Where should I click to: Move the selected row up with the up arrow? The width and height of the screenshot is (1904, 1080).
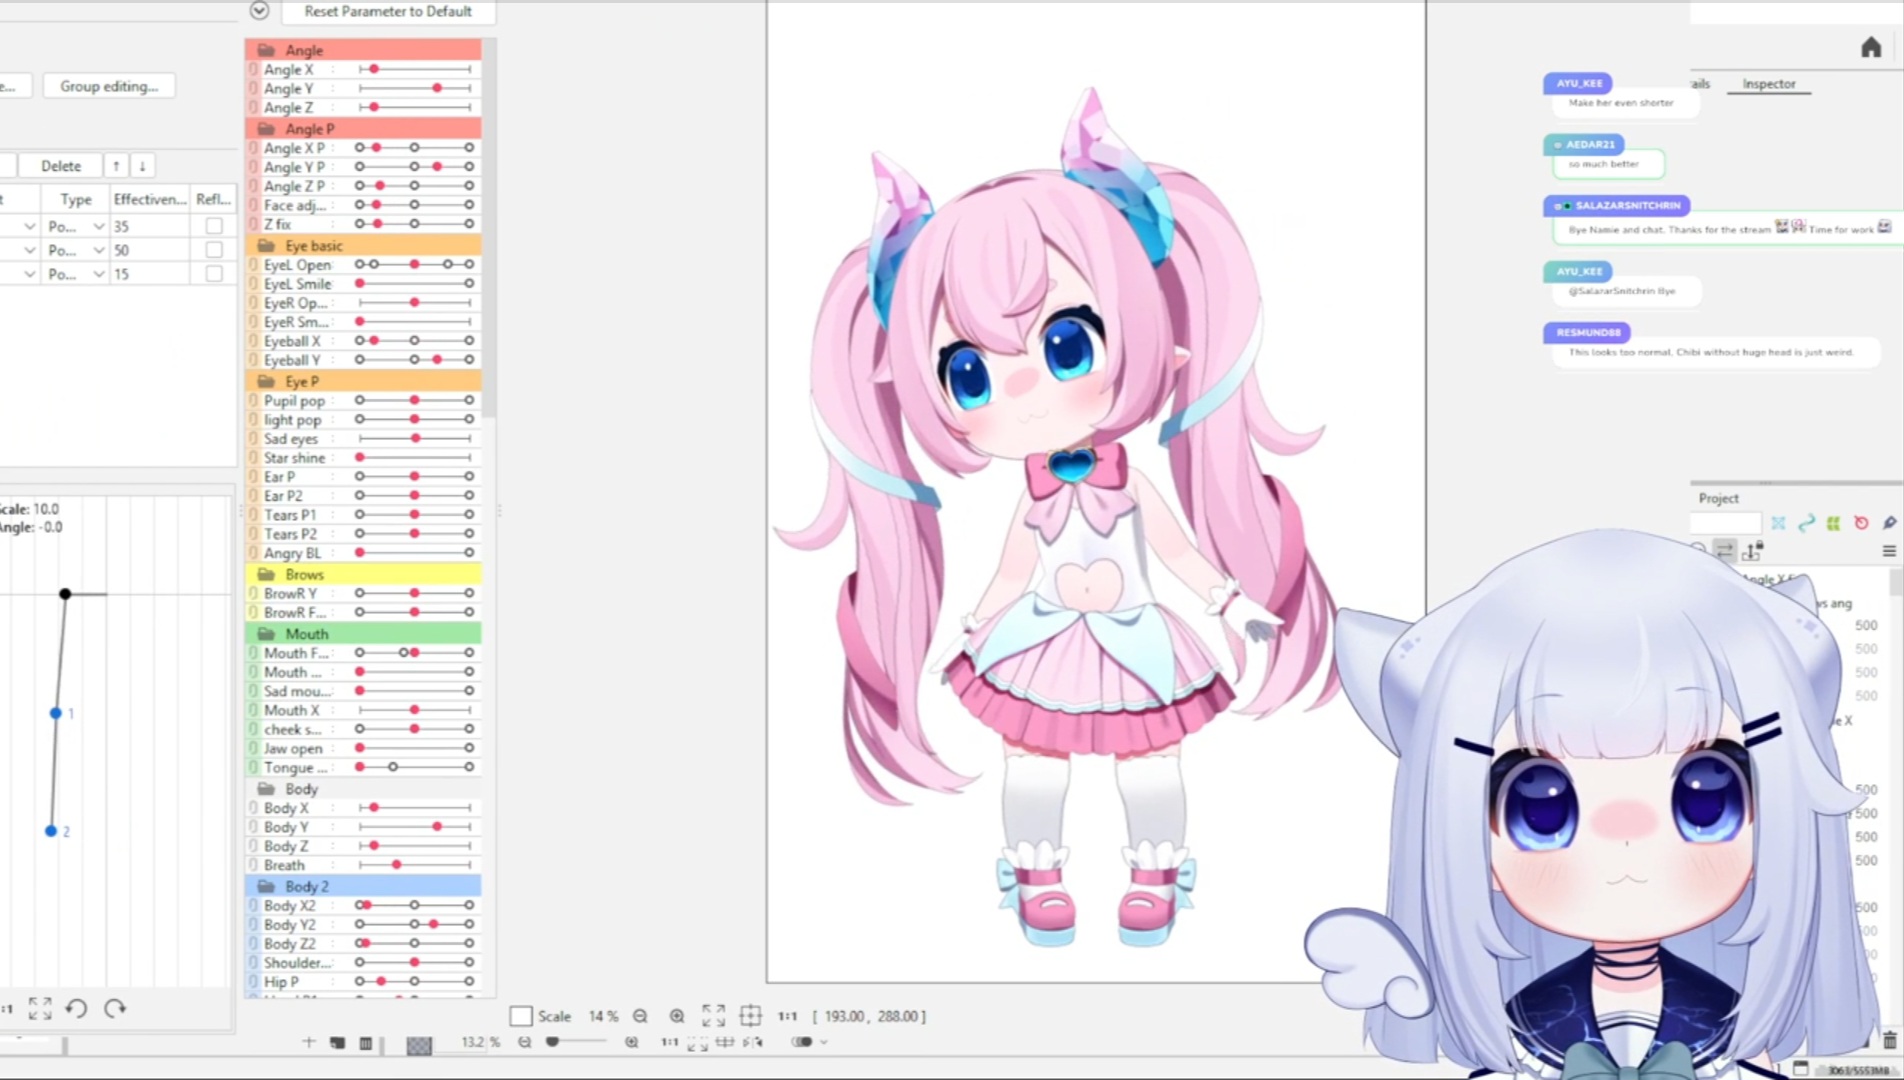[116, 166]
